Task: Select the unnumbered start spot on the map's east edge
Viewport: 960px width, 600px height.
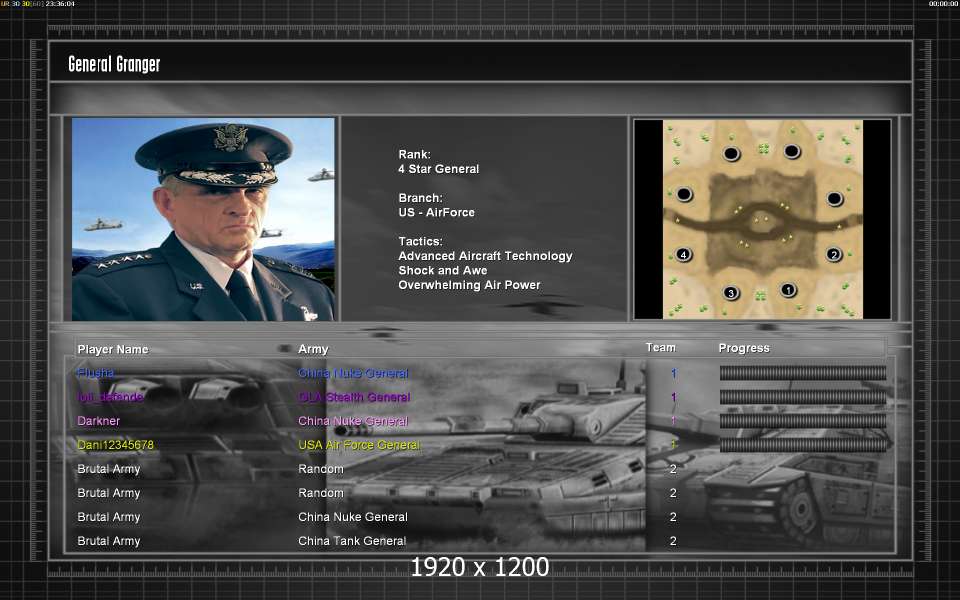Action: pos(834,198)
